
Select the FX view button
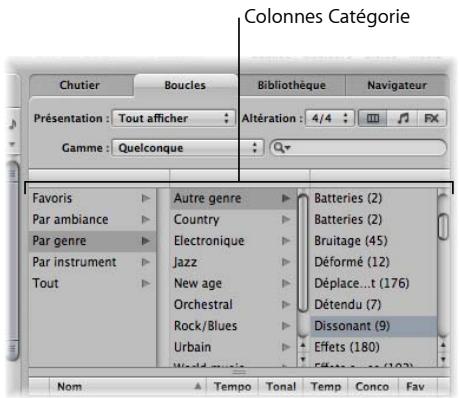(x=432, y=118)
